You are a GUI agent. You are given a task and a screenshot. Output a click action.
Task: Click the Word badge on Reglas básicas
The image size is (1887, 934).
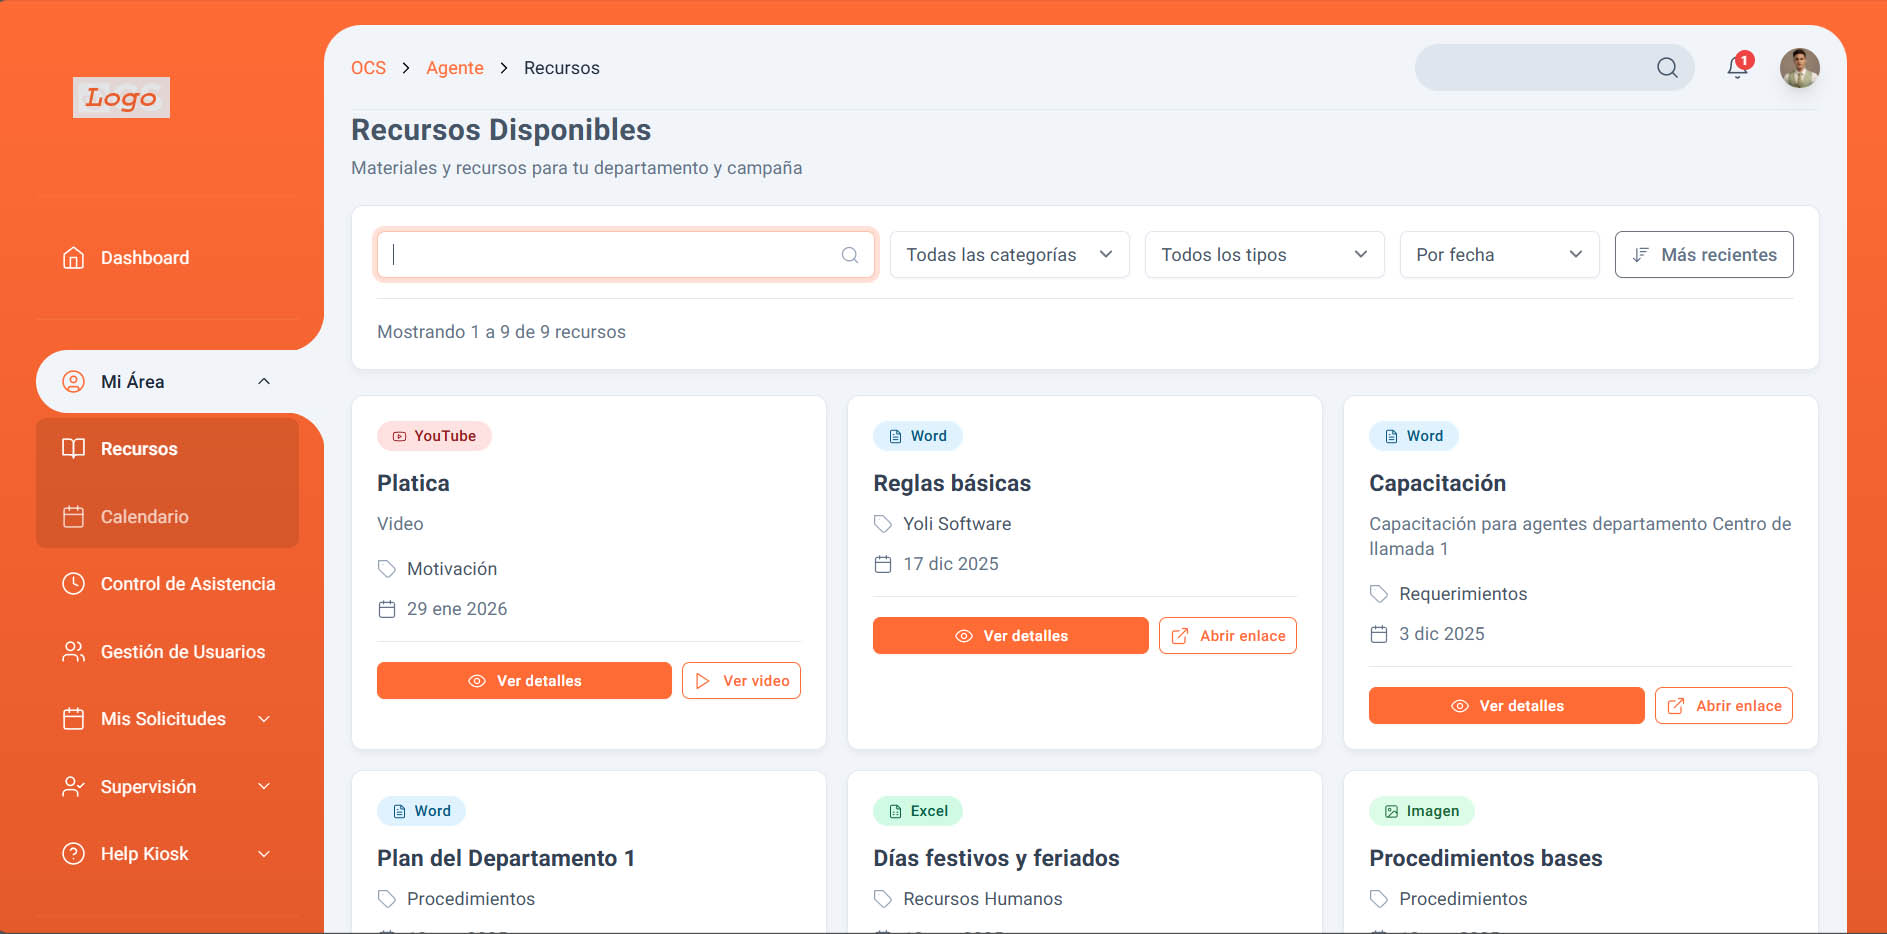917,435
